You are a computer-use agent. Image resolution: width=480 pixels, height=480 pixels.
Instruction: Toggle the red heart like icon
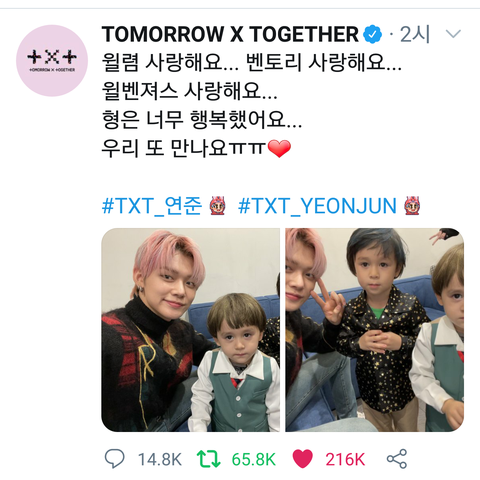[303, 459]
